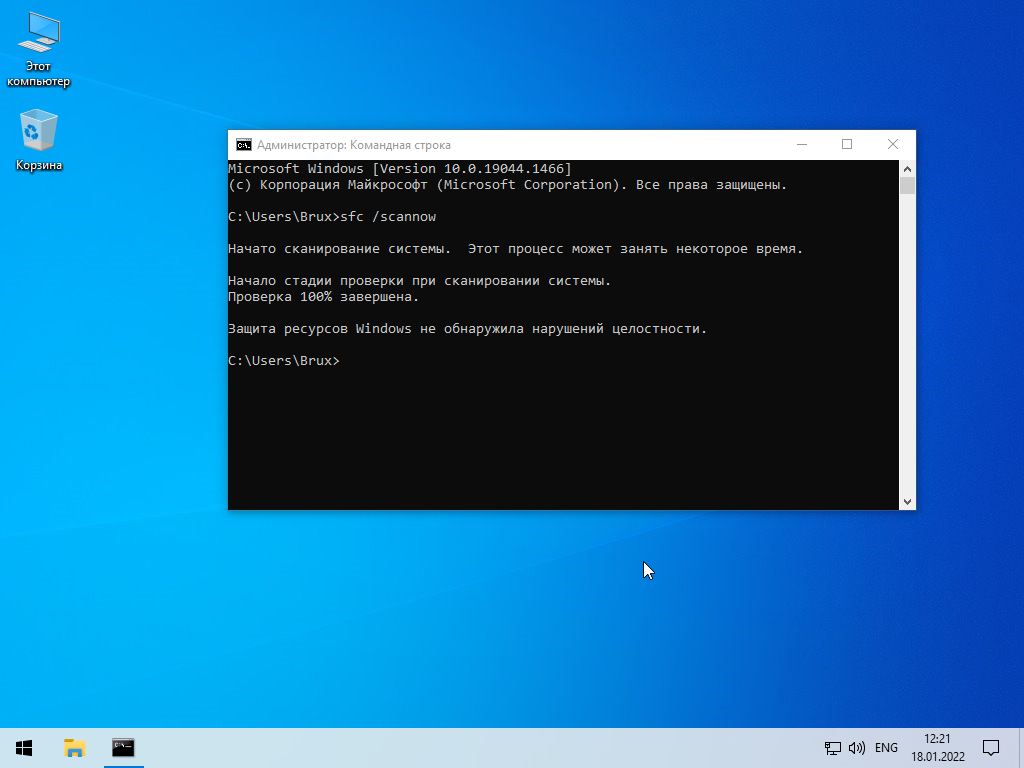Click the scrollbar down arrow in the console
This screenshot has height=768, width=1024.
click(x=907, y=502)
